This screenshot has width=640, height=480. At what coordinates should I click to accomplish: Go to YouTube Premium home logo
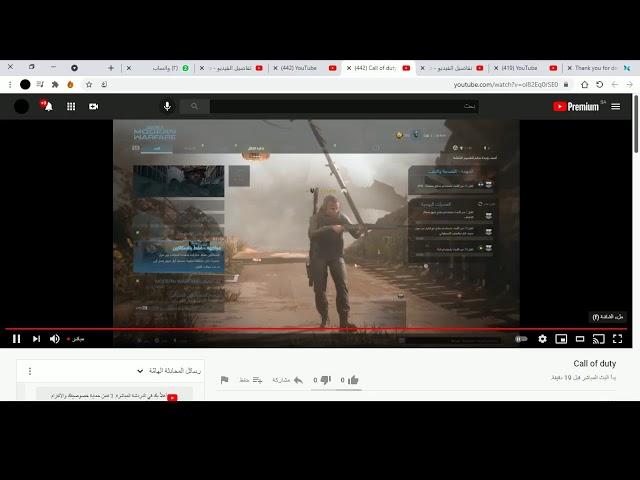pos(576,107)
